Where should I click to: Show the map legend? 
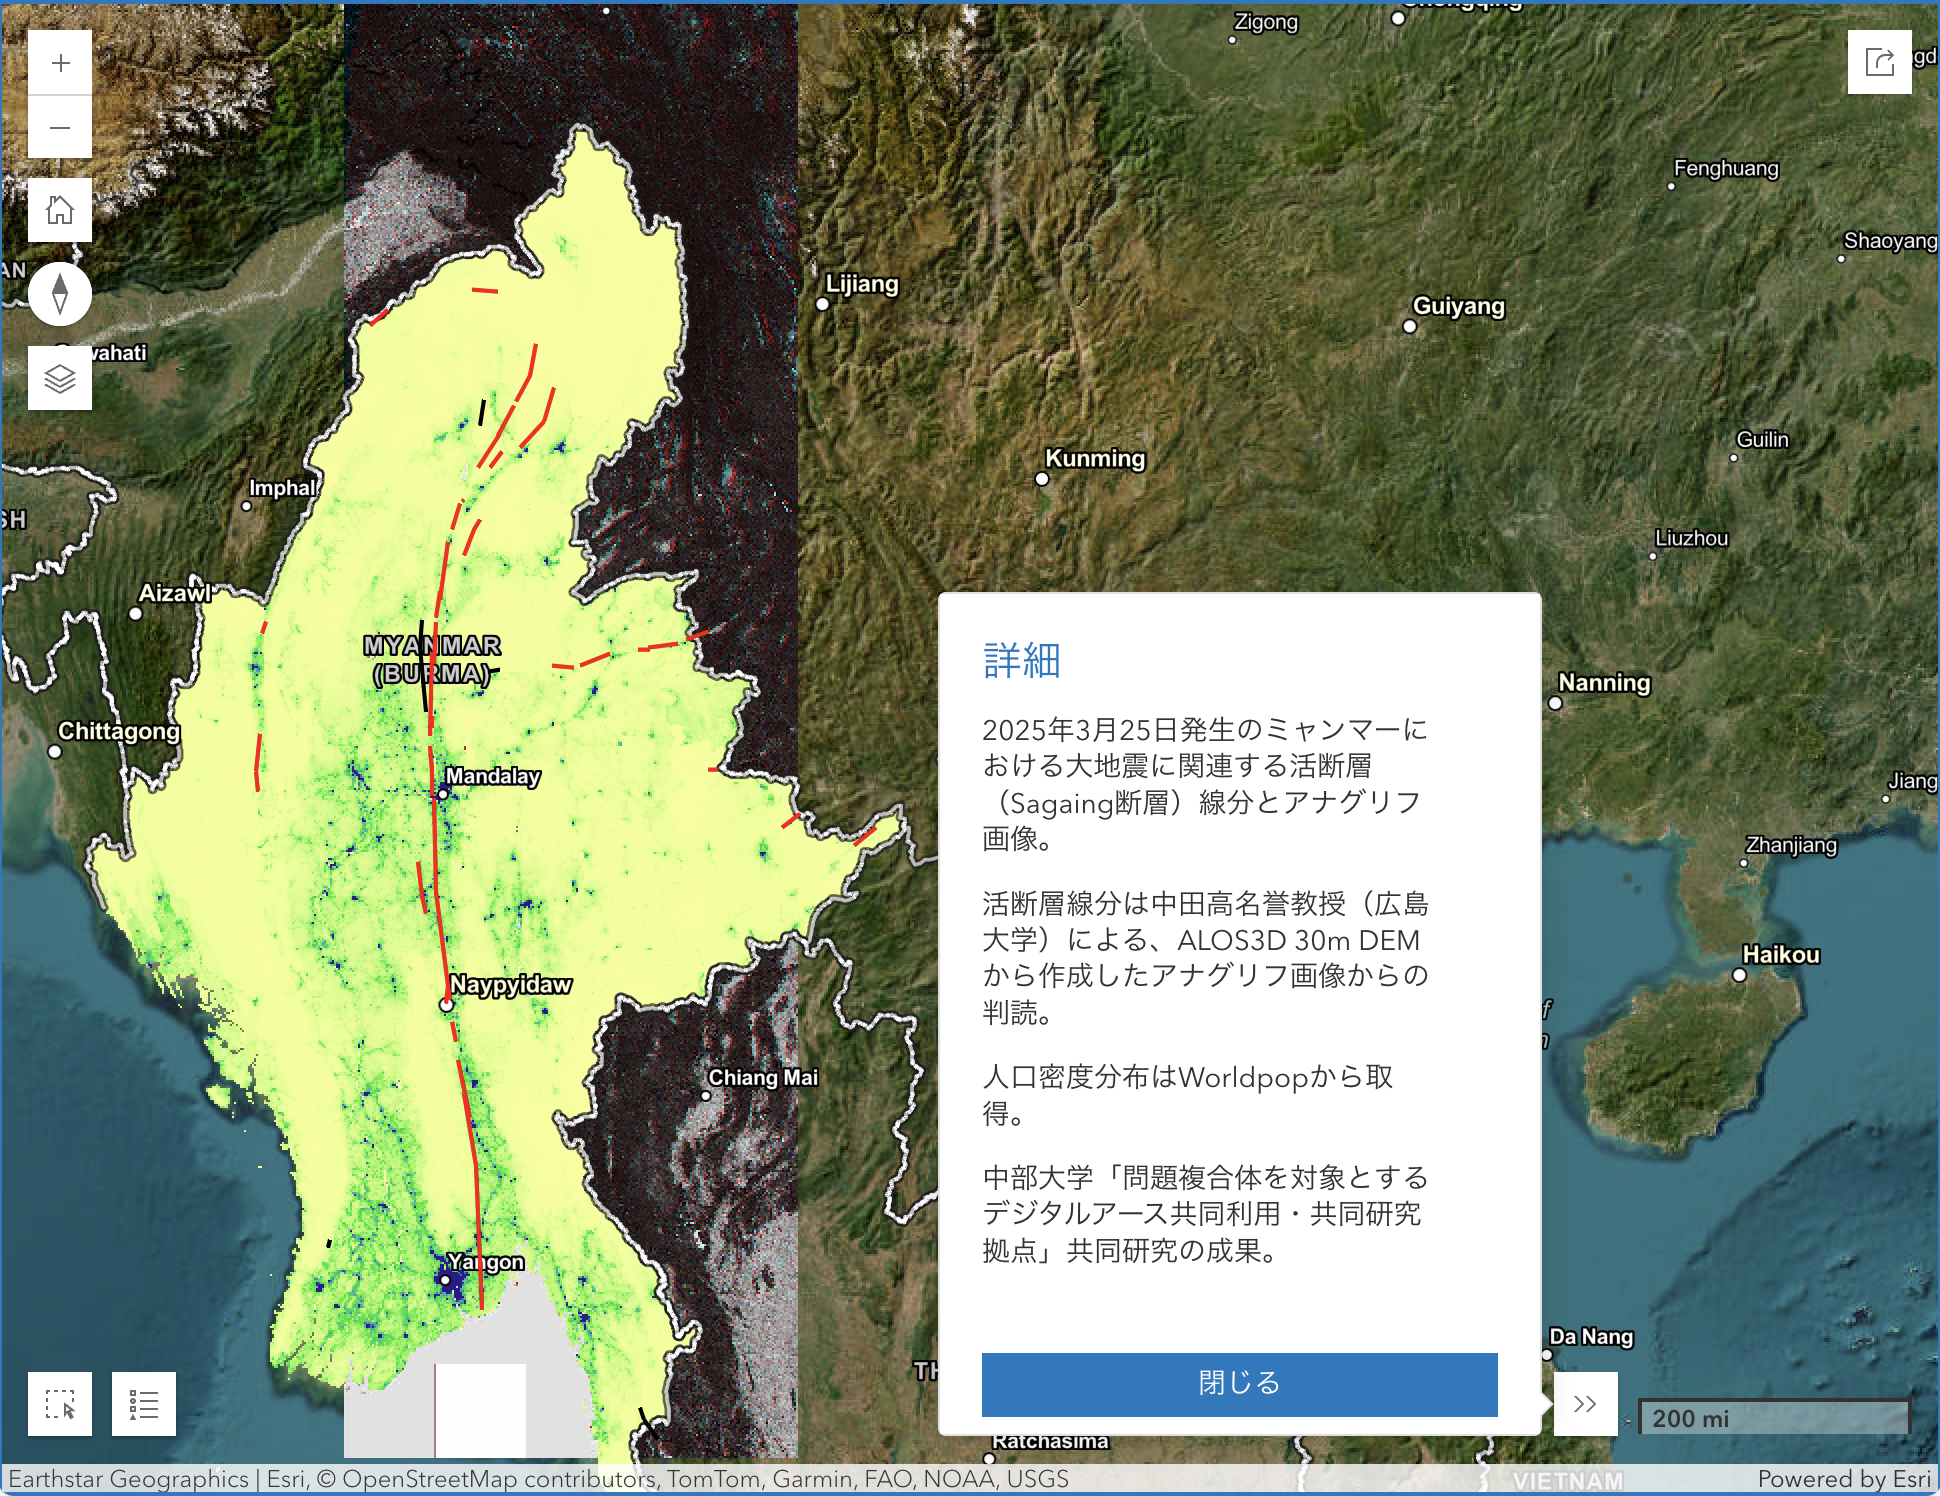144,1404
